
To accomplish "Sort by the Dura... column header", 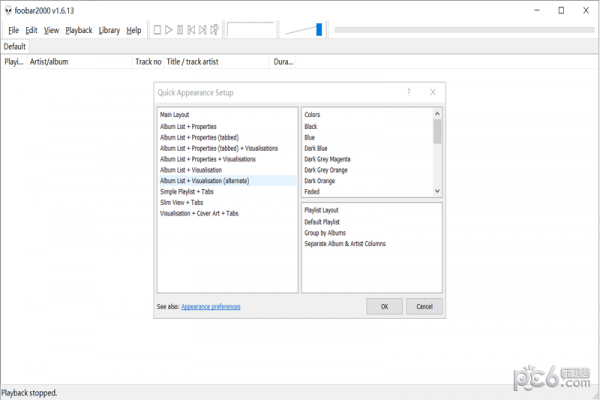I will coord(283,62).
